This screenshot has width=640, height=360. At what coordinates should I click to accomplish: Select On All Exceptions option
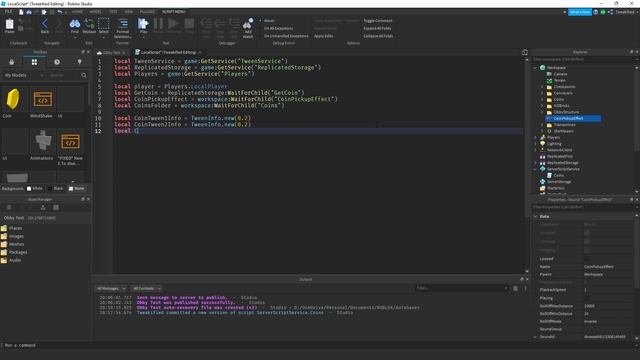[276, 29]
